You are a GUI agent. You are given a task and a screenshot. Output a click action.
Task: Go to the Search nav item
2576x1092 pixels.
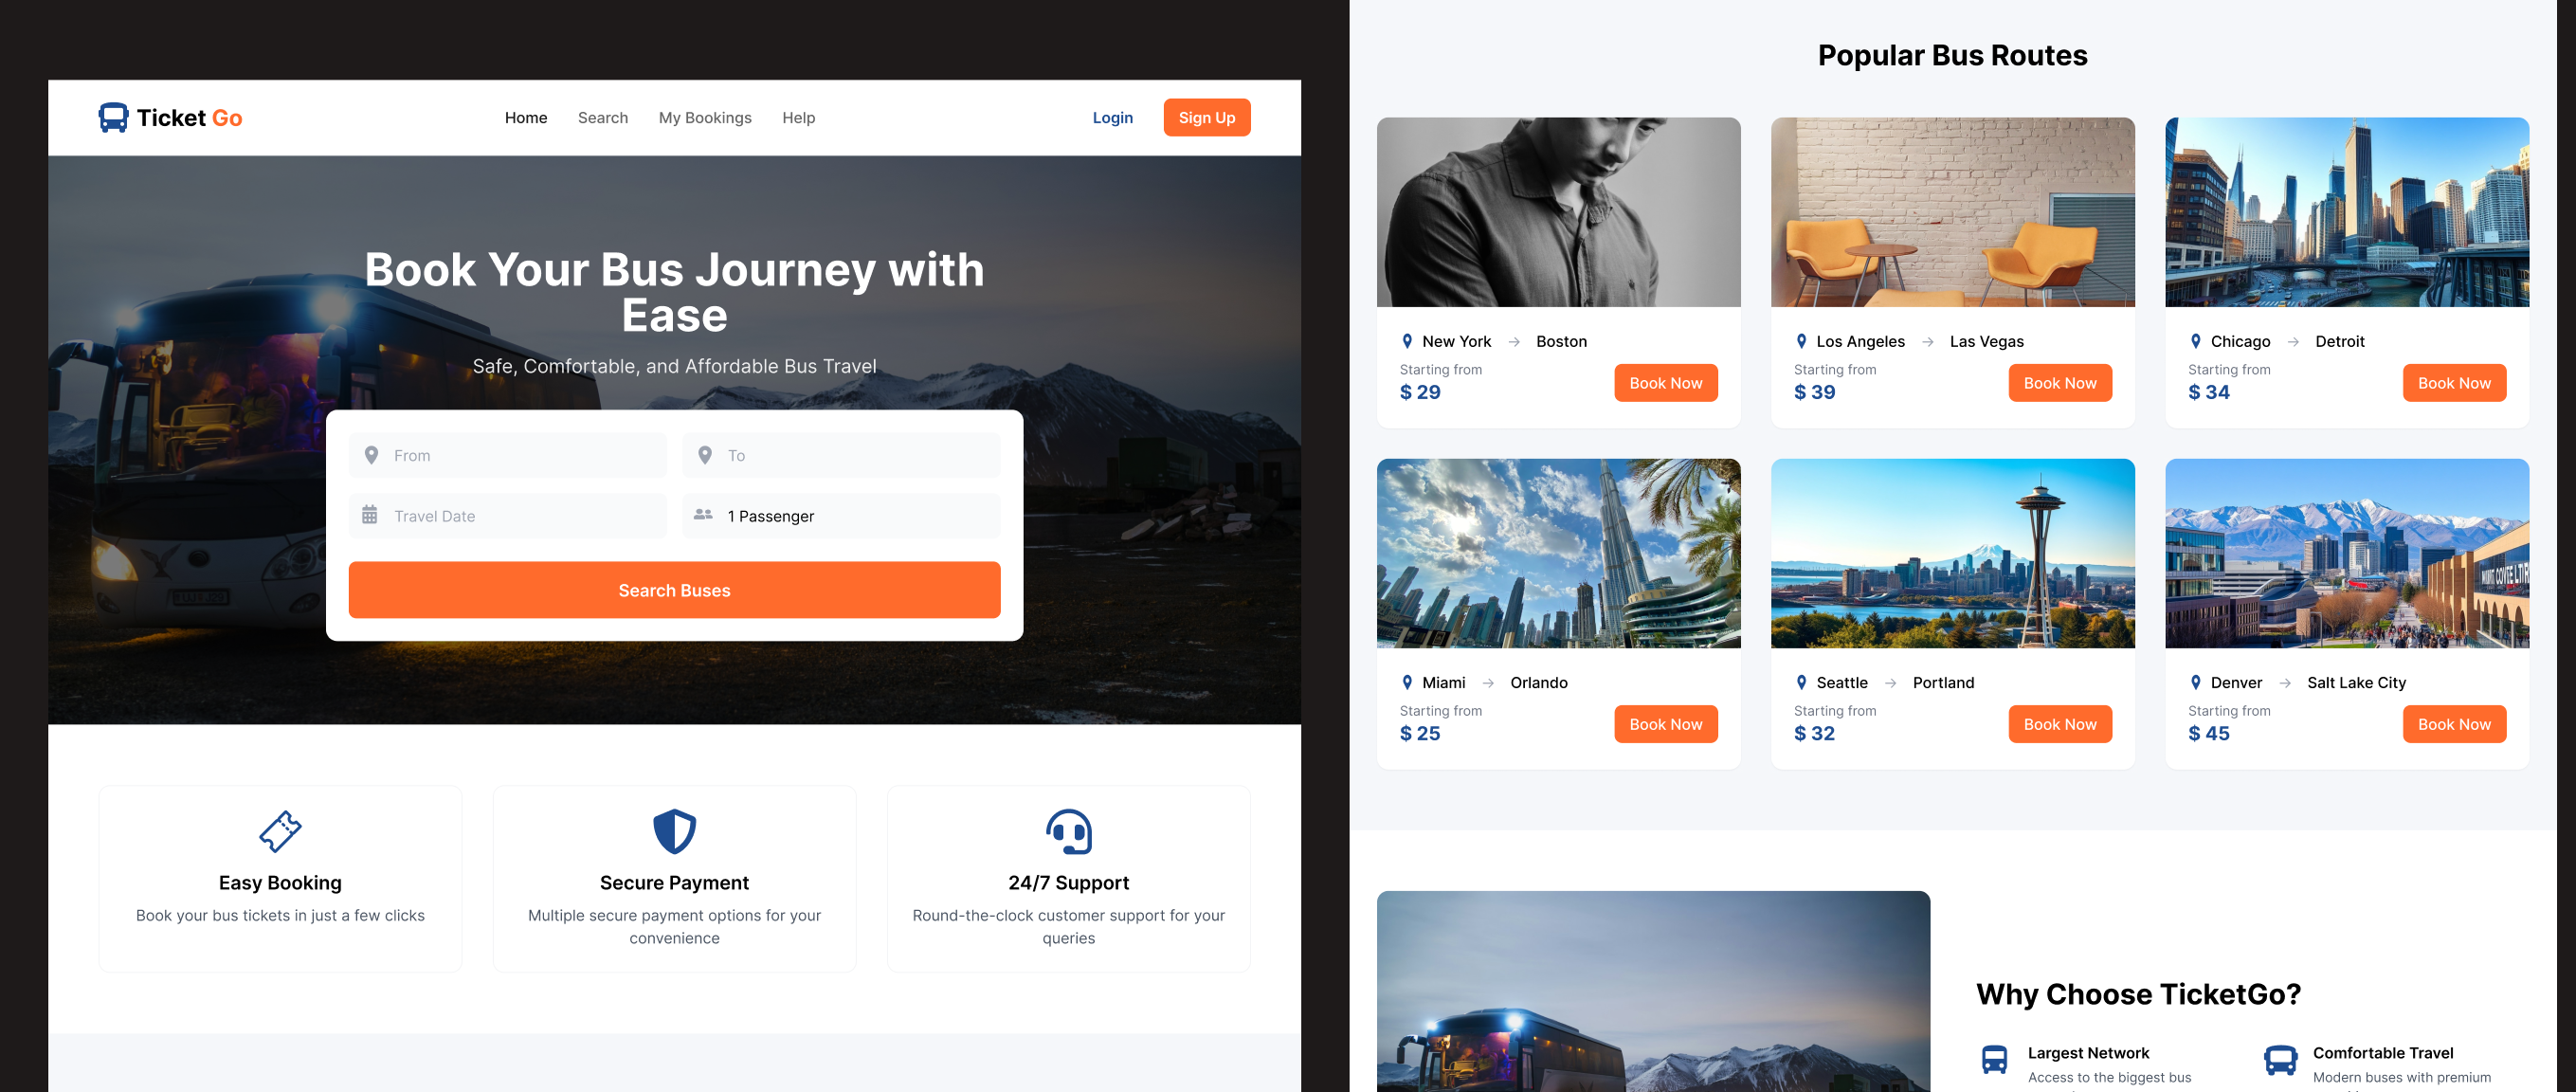tap(603, 118)
